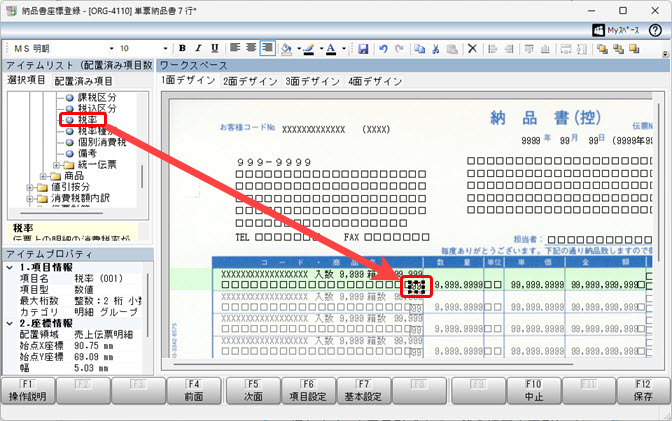Expand the 消費税額内訳 folder

point(30,198)
